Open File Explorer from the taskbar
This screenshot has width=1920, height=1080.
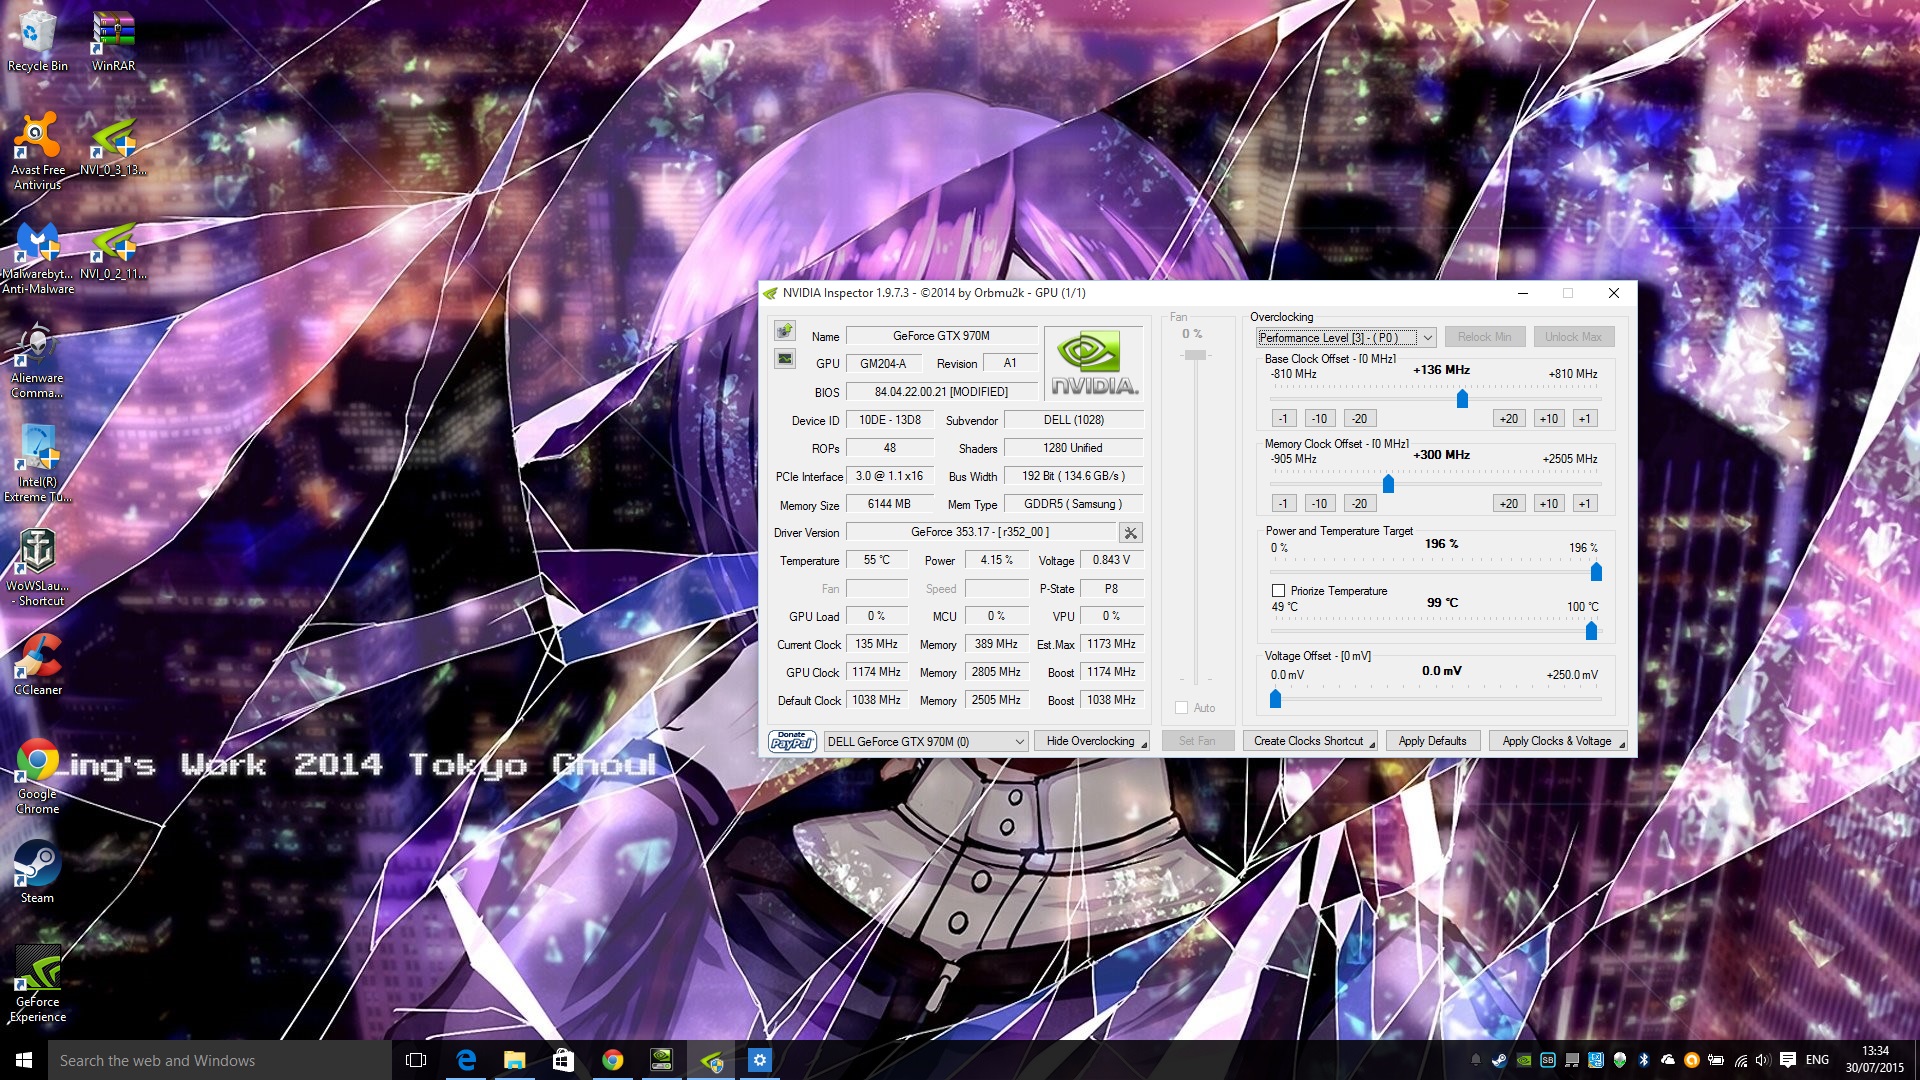tap(514, 1060)
